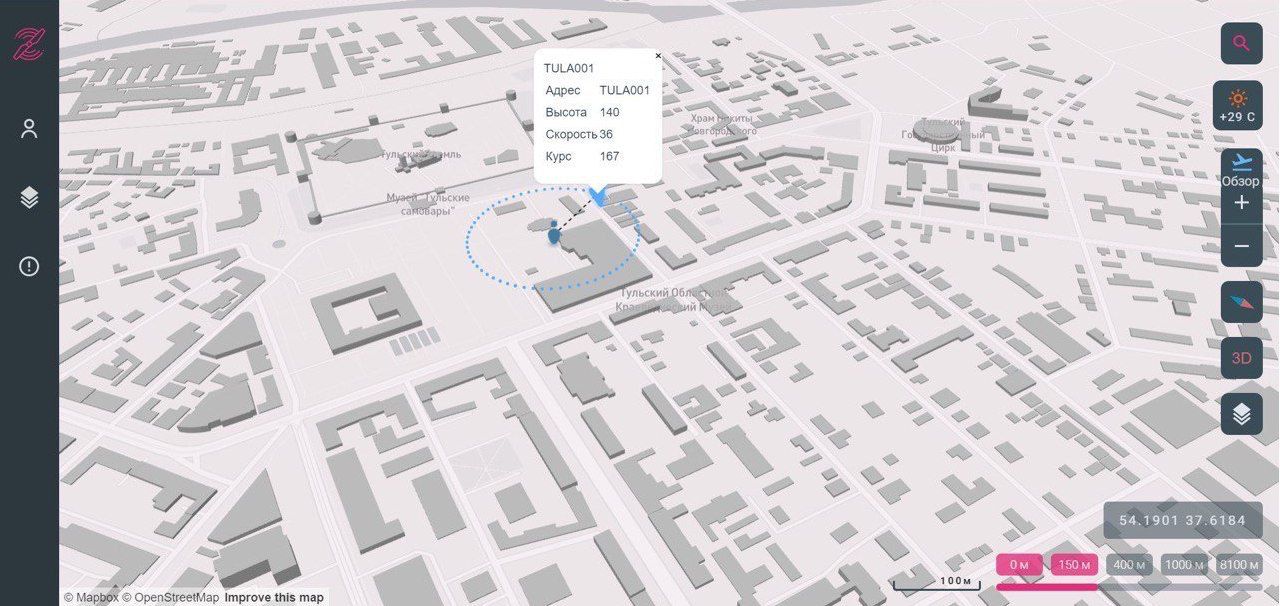This screenshot has height=606, width=1280.
Task: Open the alerts exclamation icon
Action: [x=29, y=266]
